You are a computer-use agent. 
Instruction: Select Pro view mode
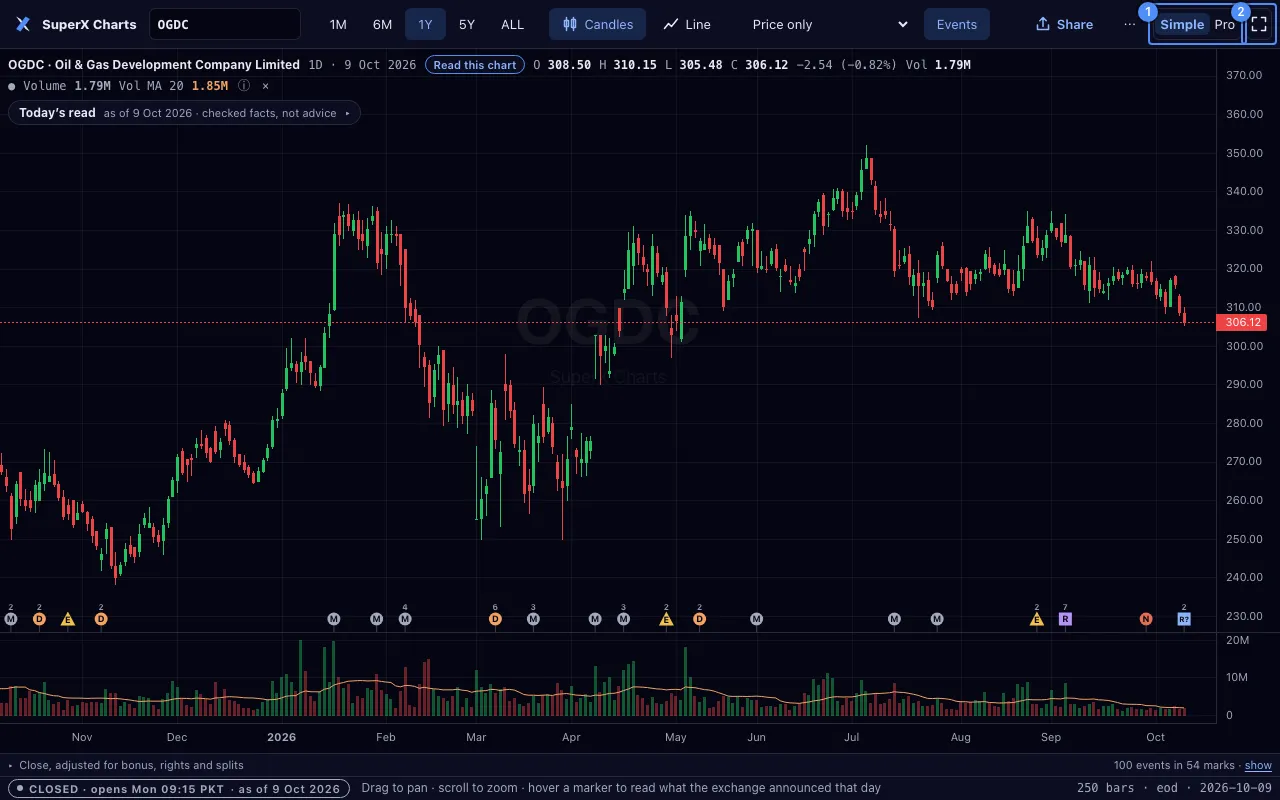(x=1225, y=24)
